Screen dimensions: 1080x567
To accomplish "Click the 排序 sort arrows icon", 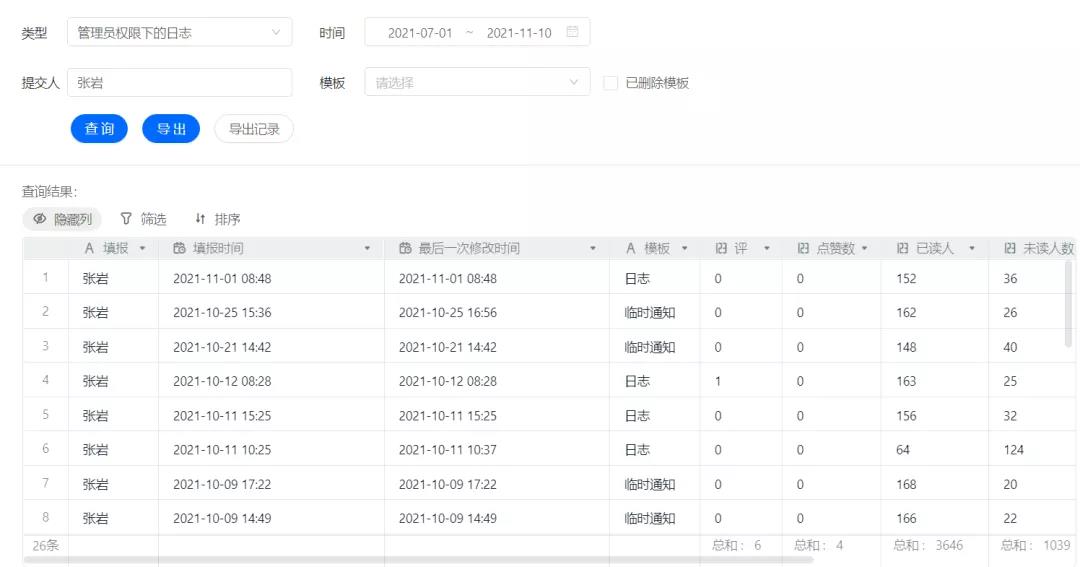I will click(200, 218).
